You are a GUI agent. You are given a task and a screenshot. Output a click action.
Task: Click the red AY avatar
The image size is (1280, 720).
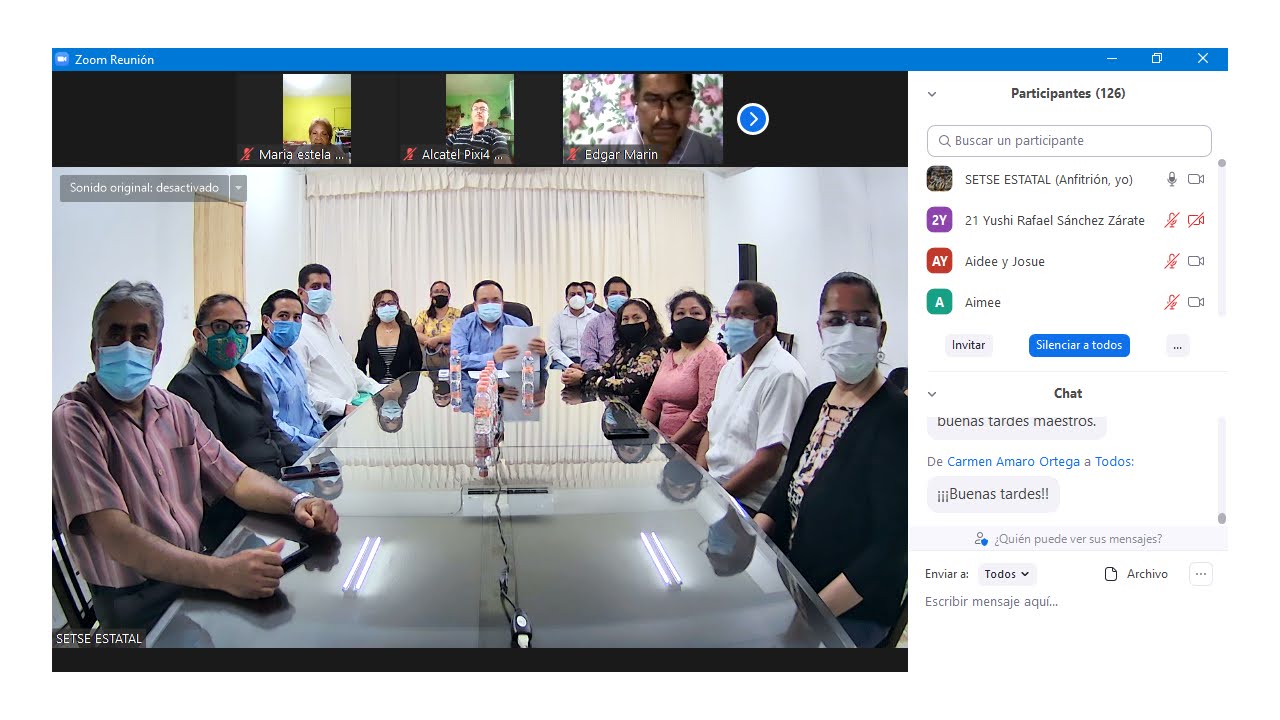(939, 261)
